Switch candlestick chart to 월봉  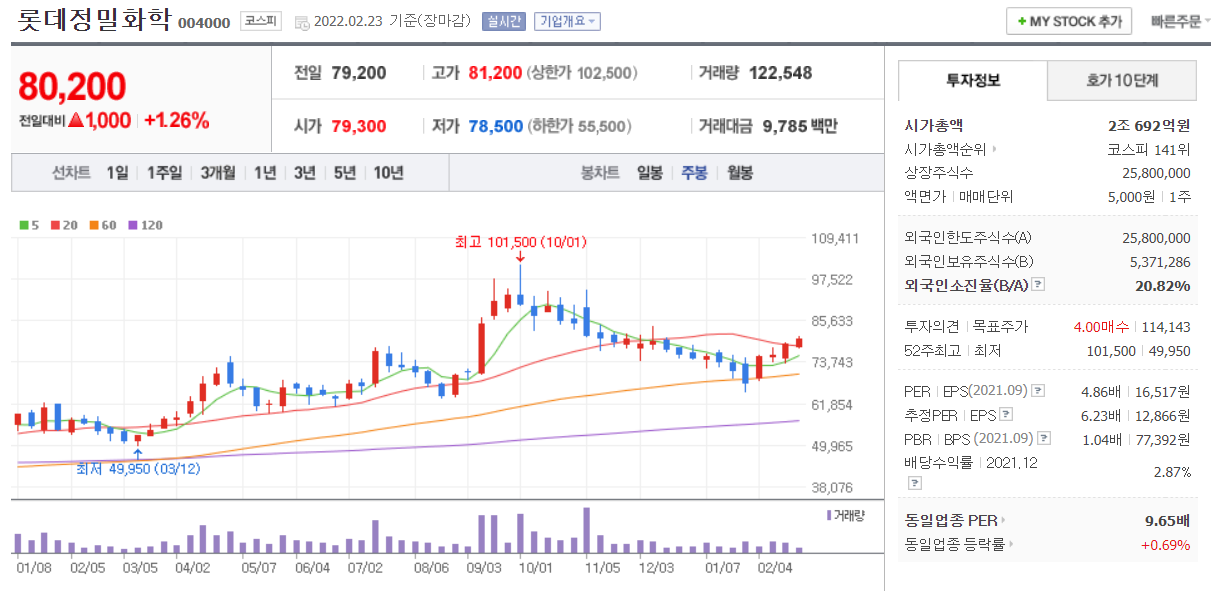pos(740,173)
